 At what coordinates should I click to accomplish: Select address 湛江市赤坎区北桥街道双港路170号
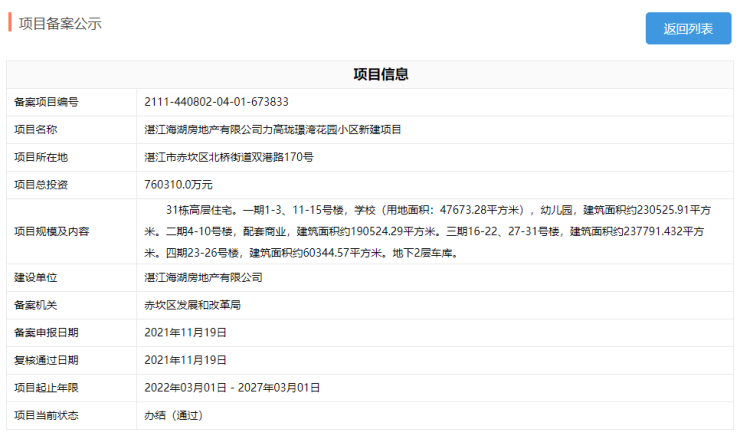tap(229, 157)
